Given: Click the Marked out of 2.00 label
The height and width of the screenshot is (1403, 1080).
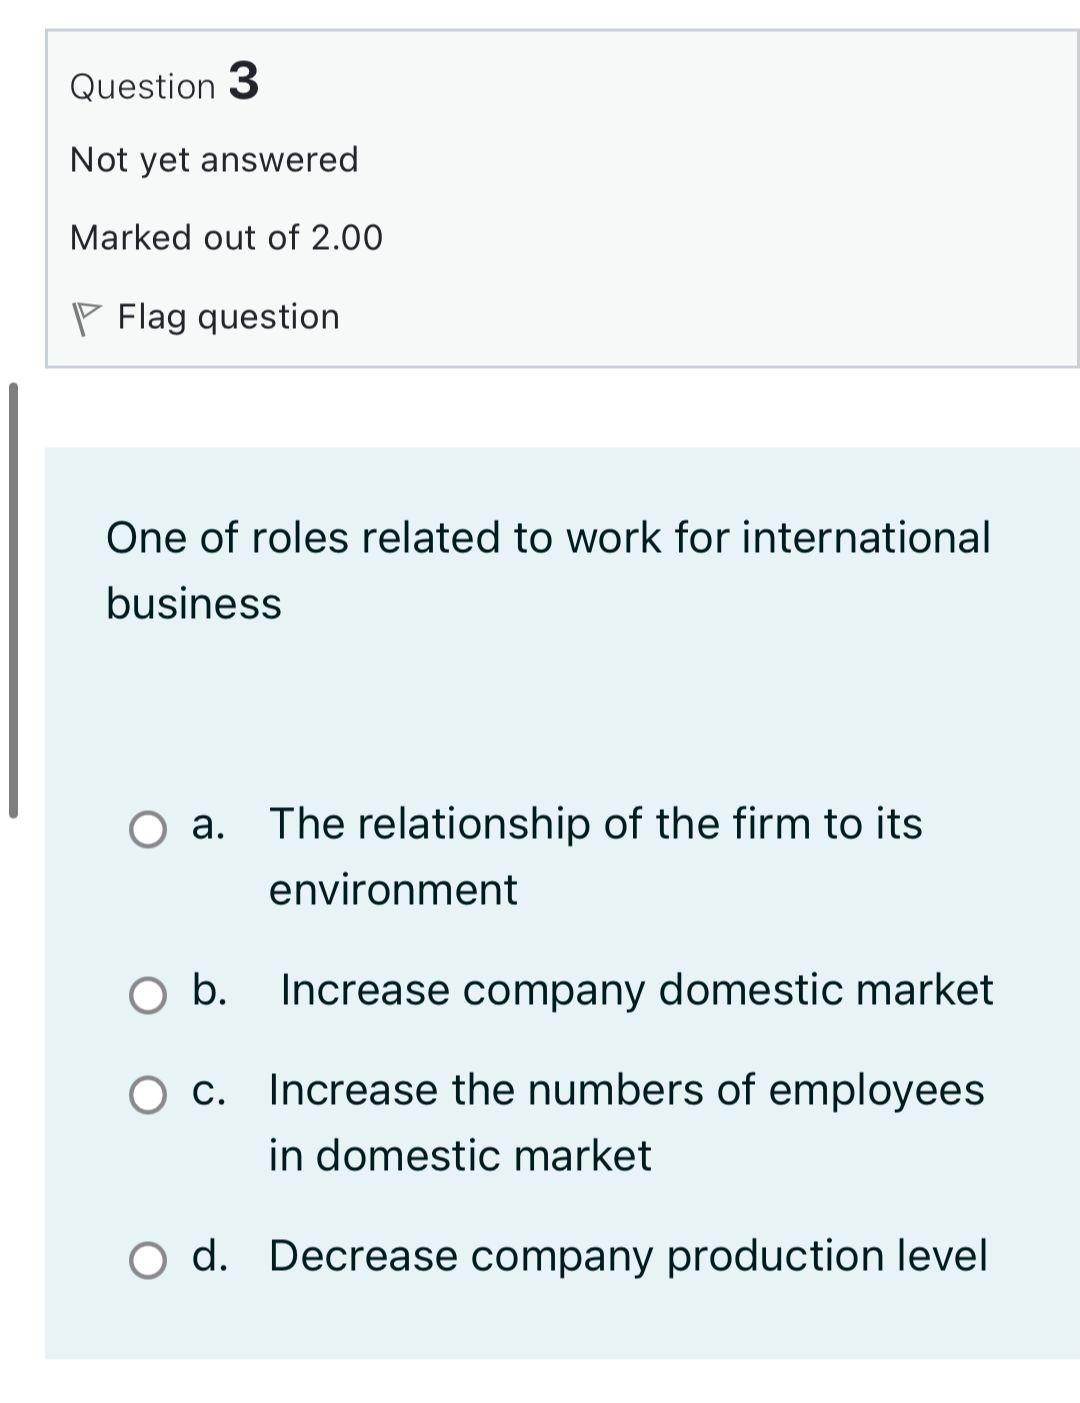Looking at the screenshot, I should point(225,237).
